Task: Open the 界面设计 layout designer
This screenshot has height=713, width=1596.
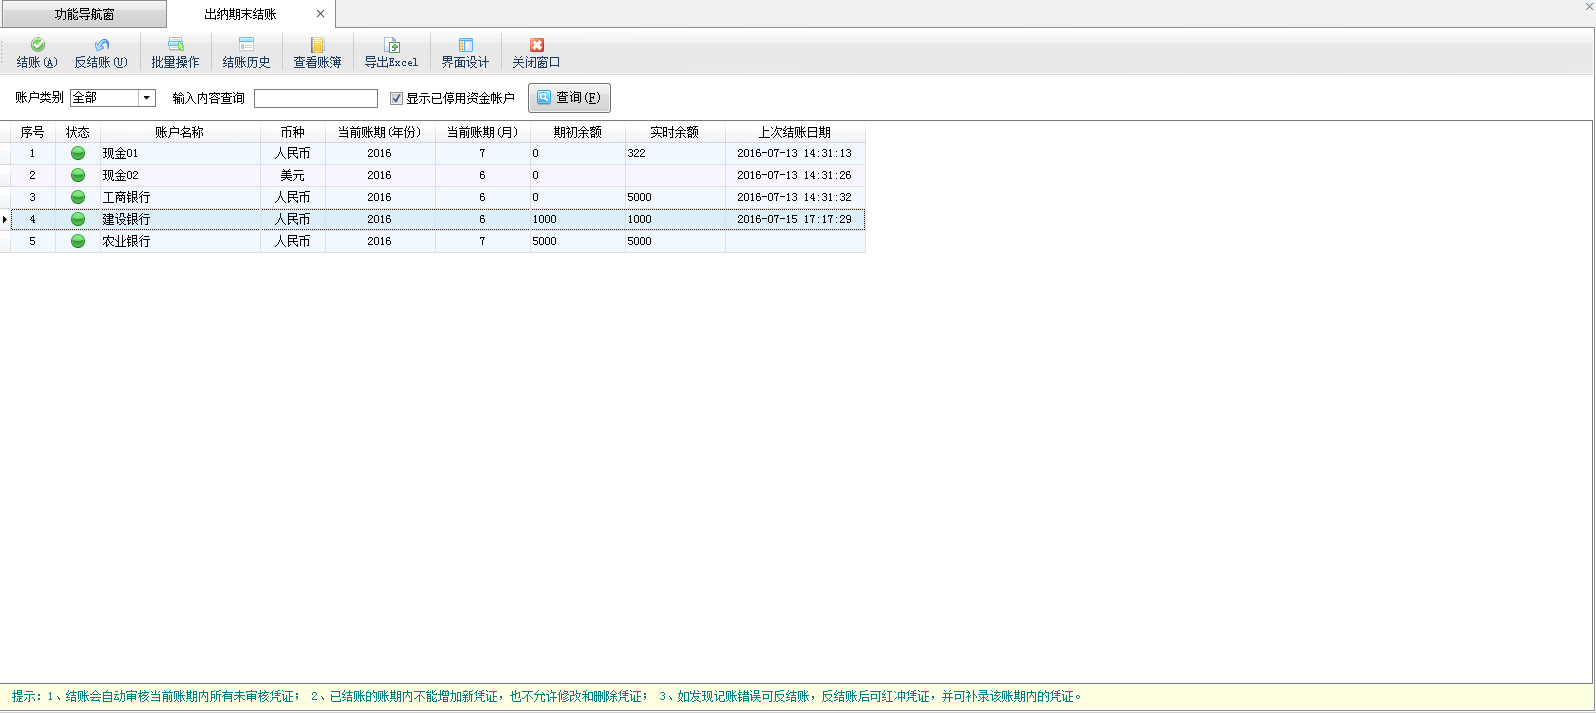Action: 465,45
